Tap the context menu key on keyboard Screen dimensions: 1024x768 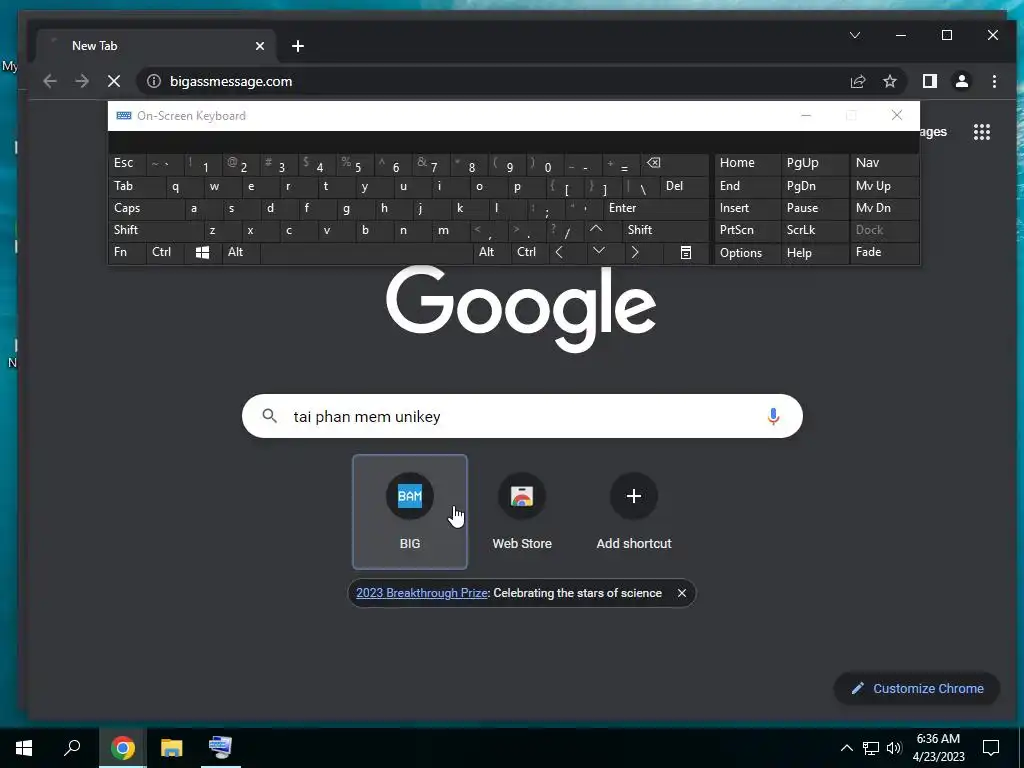[x=686, y=253]
